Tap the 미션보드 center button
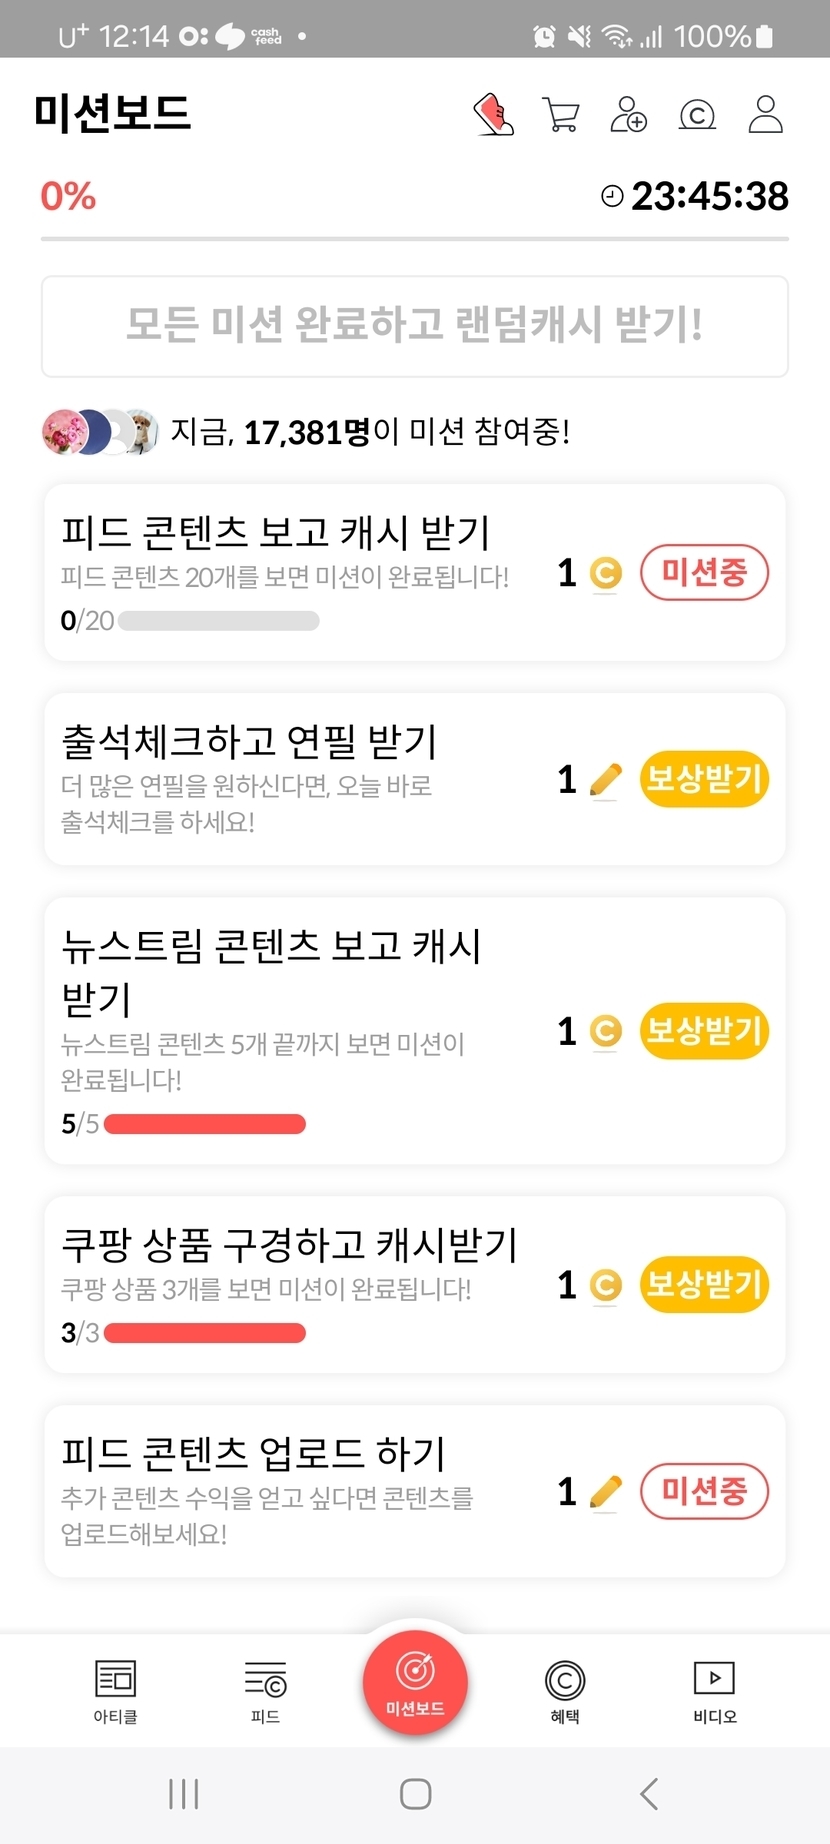 415,1683
